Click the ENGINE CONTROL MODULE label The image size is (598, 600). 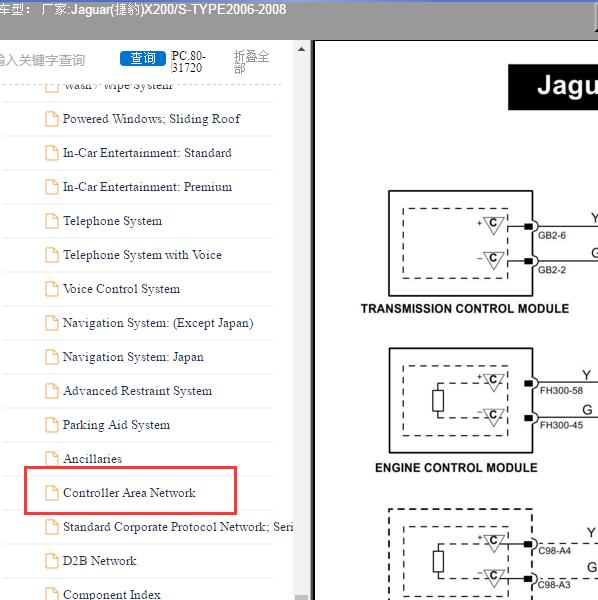coord(456,468)
